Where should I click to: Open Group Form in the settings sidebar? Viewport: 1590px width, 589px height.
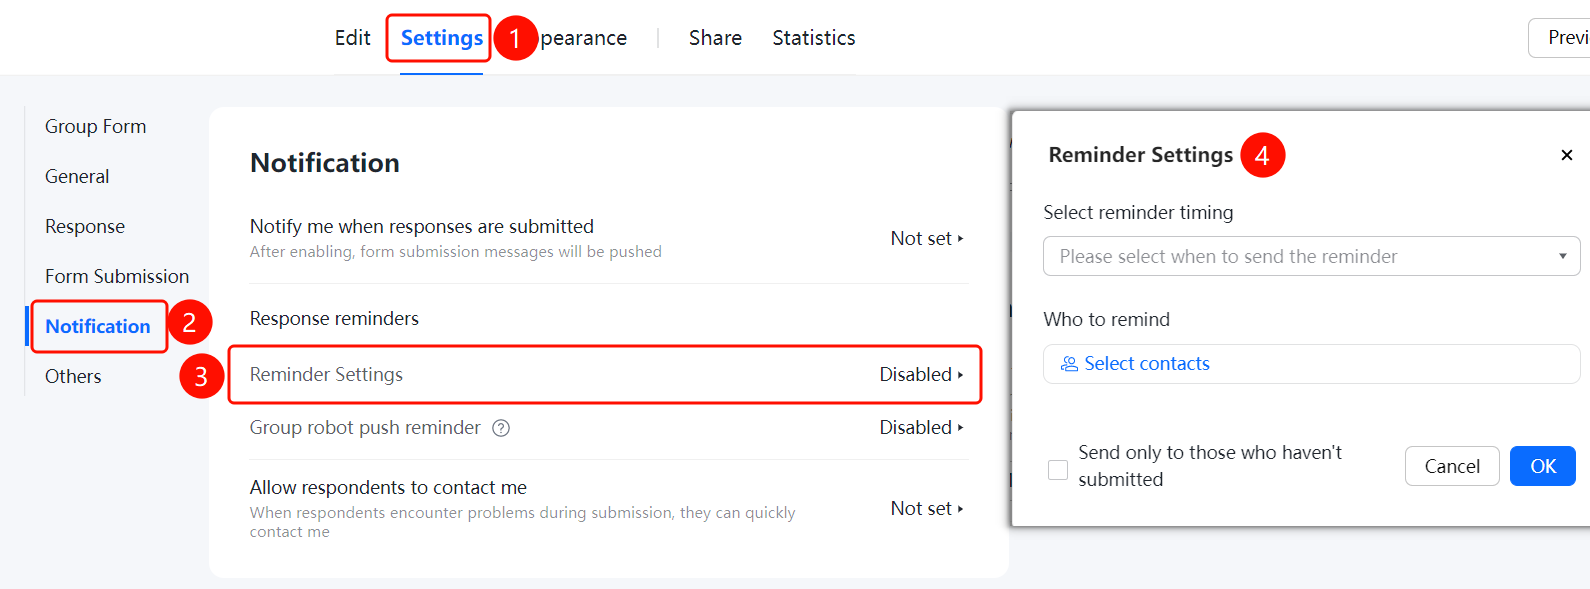[x=96, y=127]
